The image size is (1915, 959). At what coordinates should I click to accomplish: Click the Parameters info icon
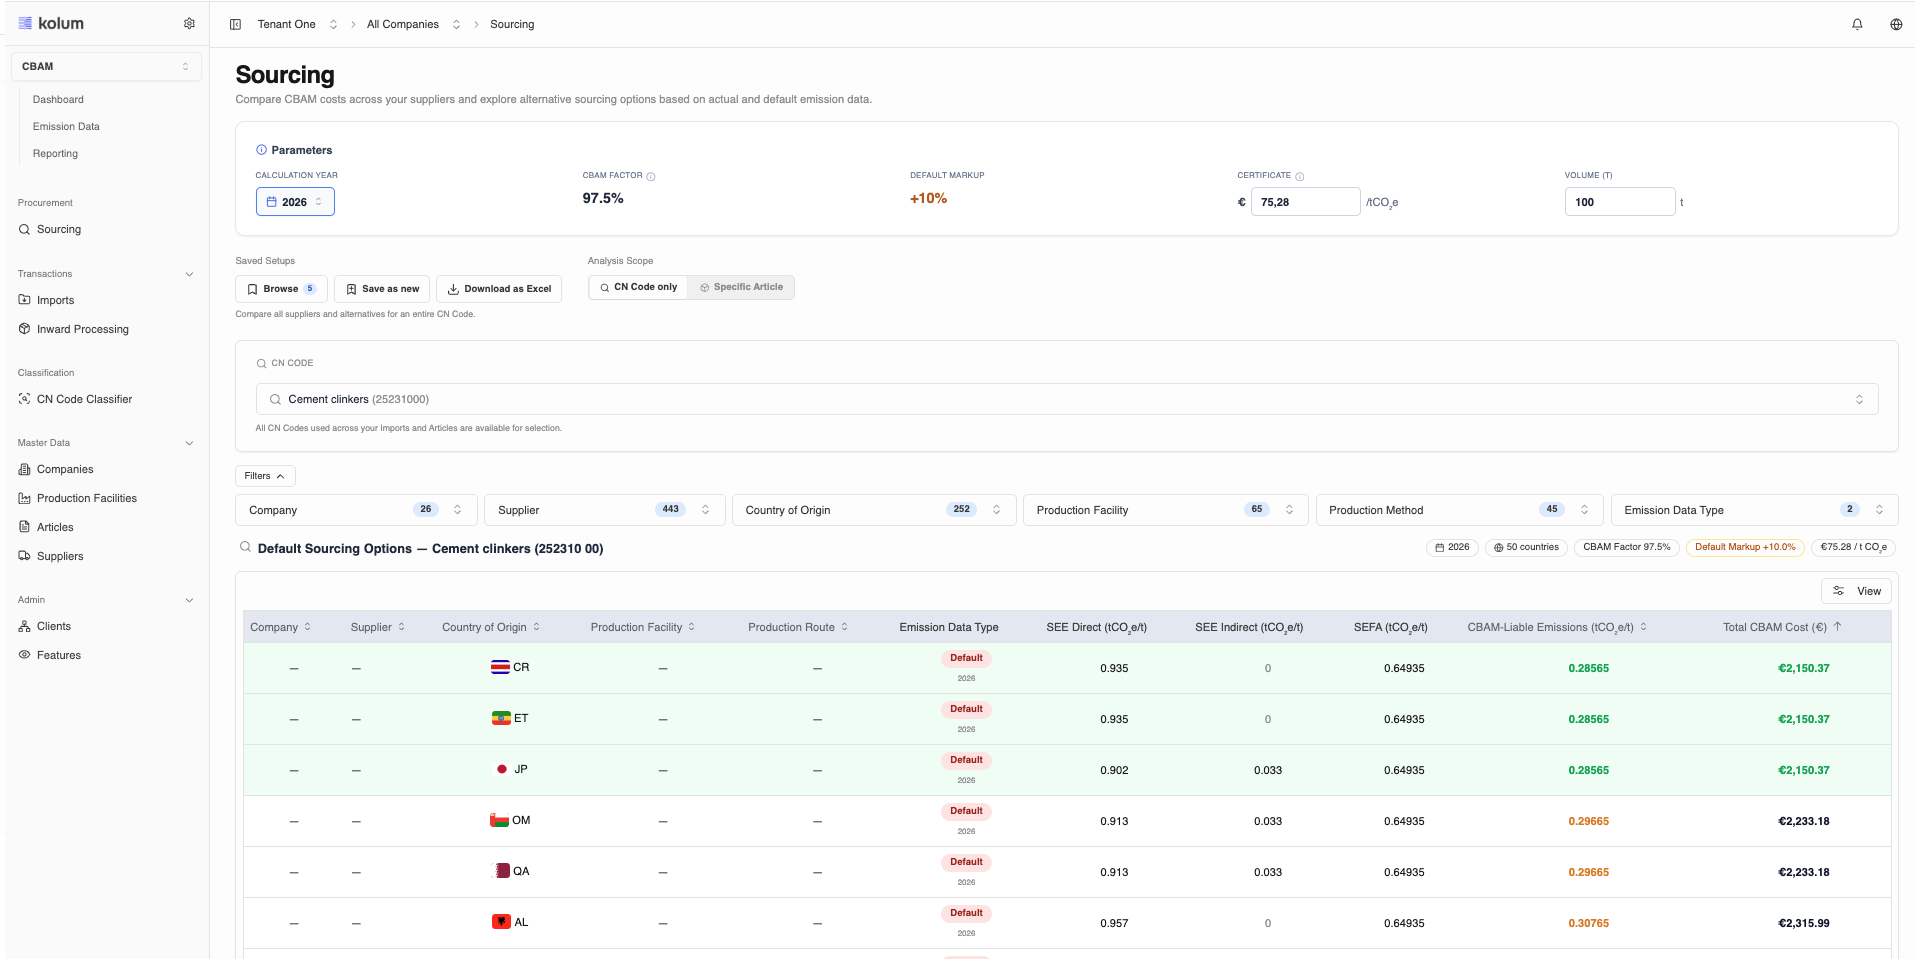(262, 150)
